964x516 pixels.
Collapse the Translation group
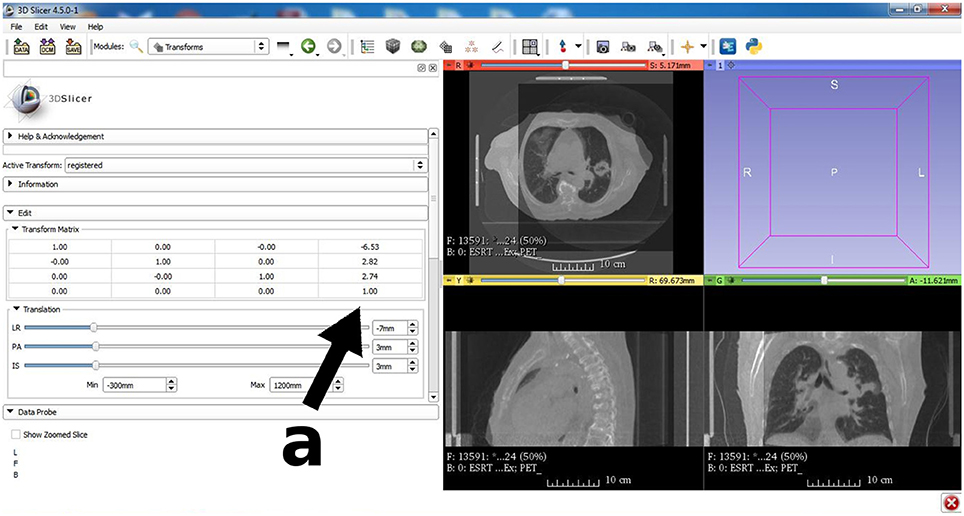pos(36,309)
